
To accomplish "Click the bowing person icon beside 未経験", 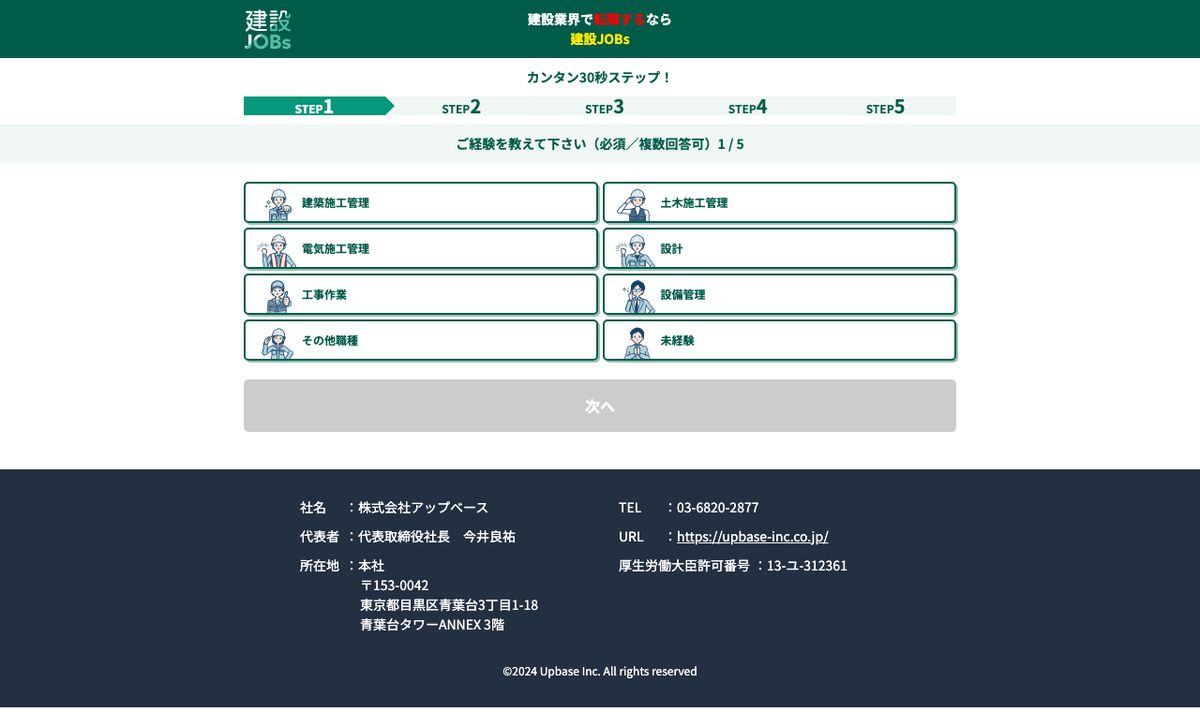I will pyautogui.click(x=637, y=341).
